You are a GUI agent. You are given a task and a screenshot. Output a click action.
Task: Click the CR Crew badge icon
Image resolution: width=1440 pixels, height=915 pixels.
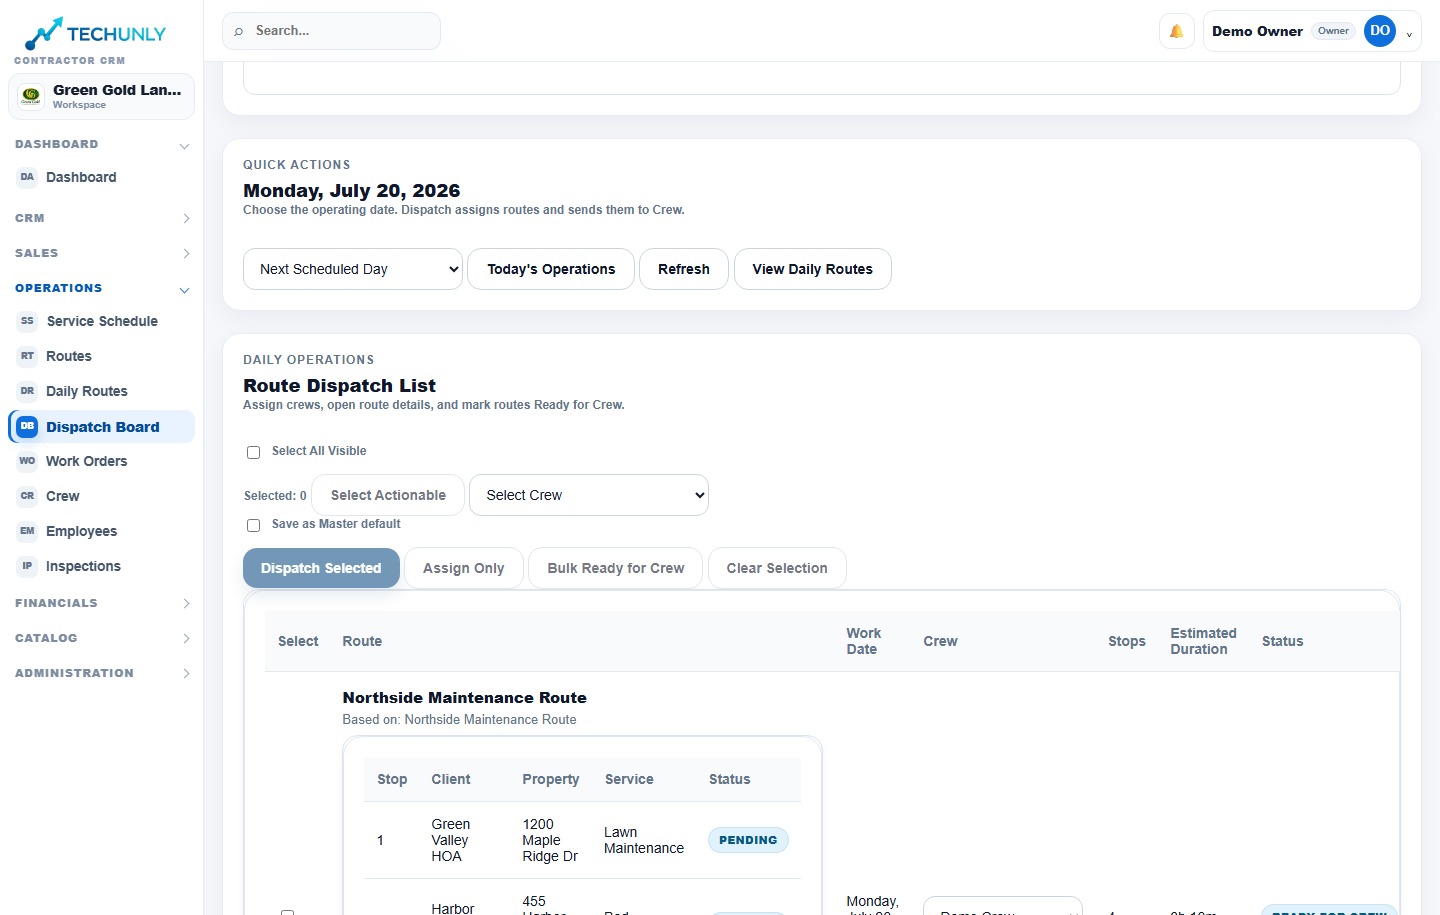[27, 496]
